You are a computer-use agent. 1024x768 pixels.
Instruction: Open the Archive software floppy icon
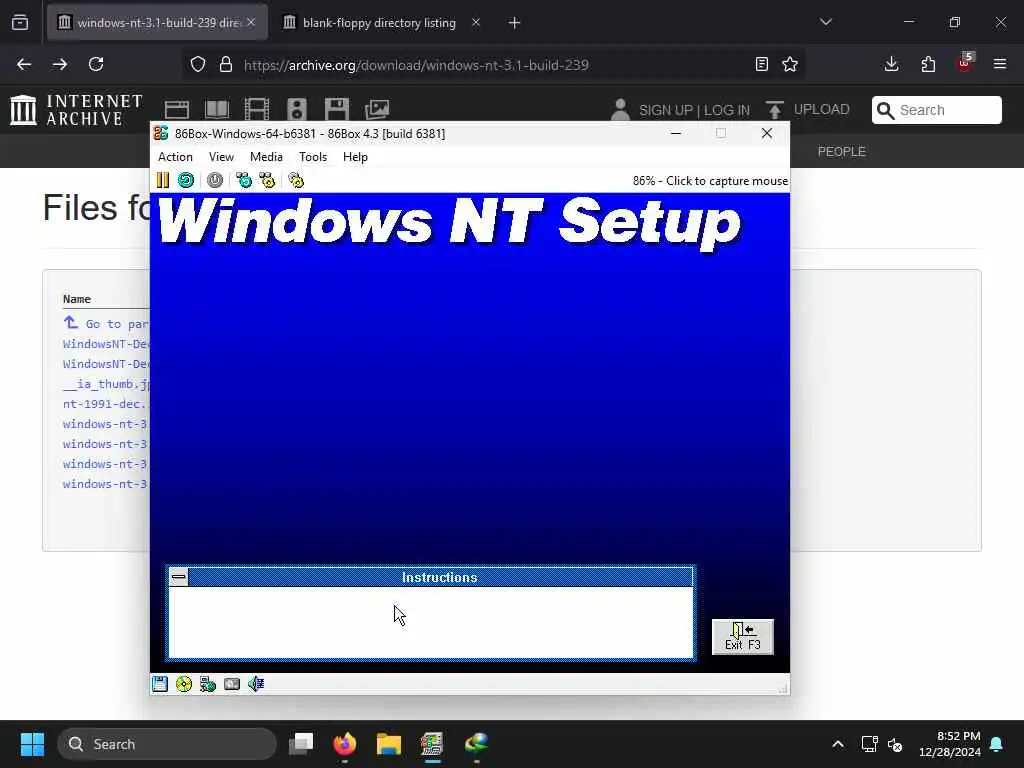337,109
